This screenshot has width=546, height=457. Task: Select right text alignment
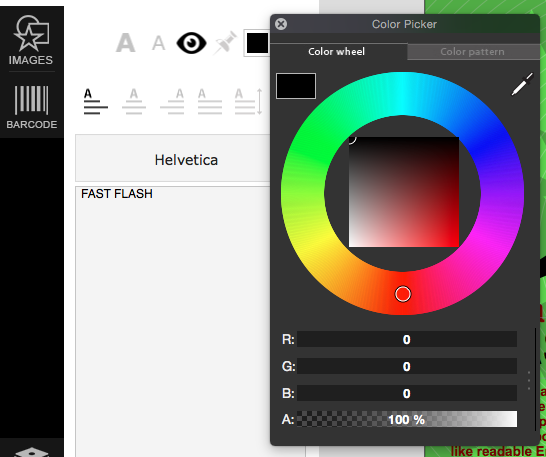[x=172, y=102]
